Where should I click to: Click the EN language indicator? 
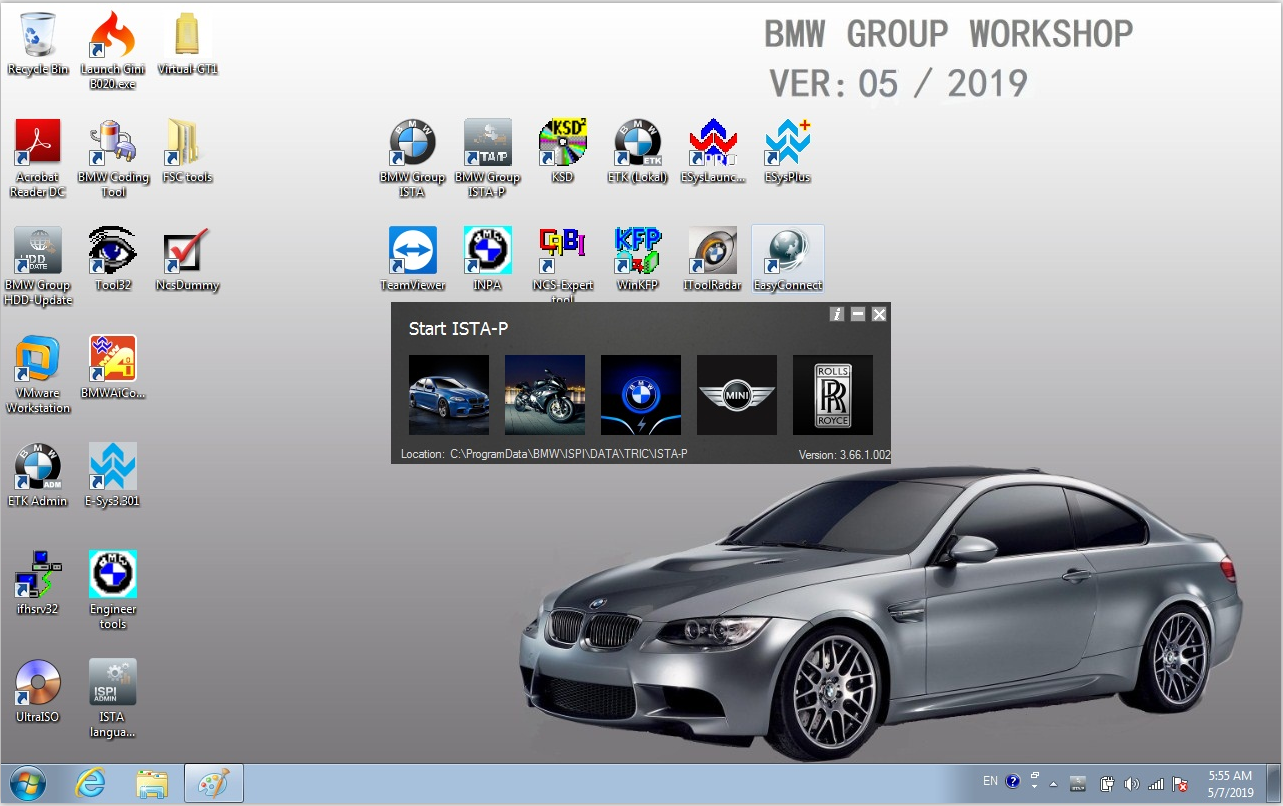click(990, 782)
